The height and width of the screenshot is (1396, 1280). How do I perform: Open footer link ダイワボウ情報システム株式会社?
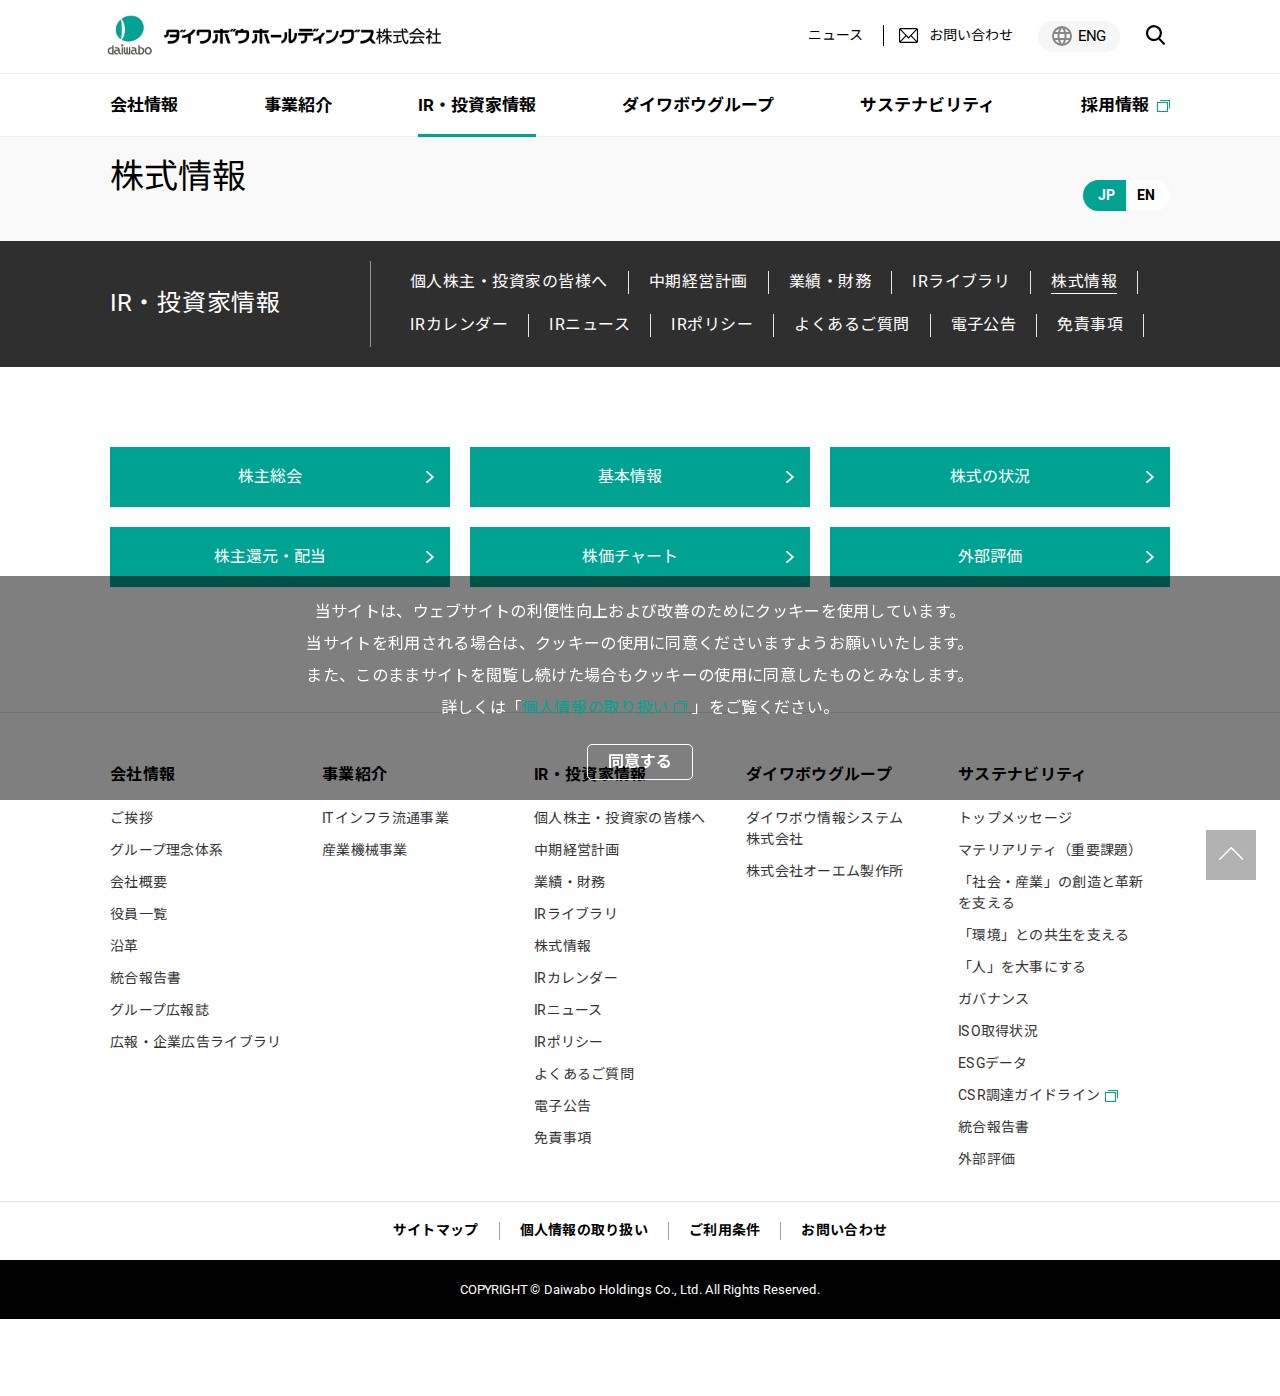pos(824,829)
